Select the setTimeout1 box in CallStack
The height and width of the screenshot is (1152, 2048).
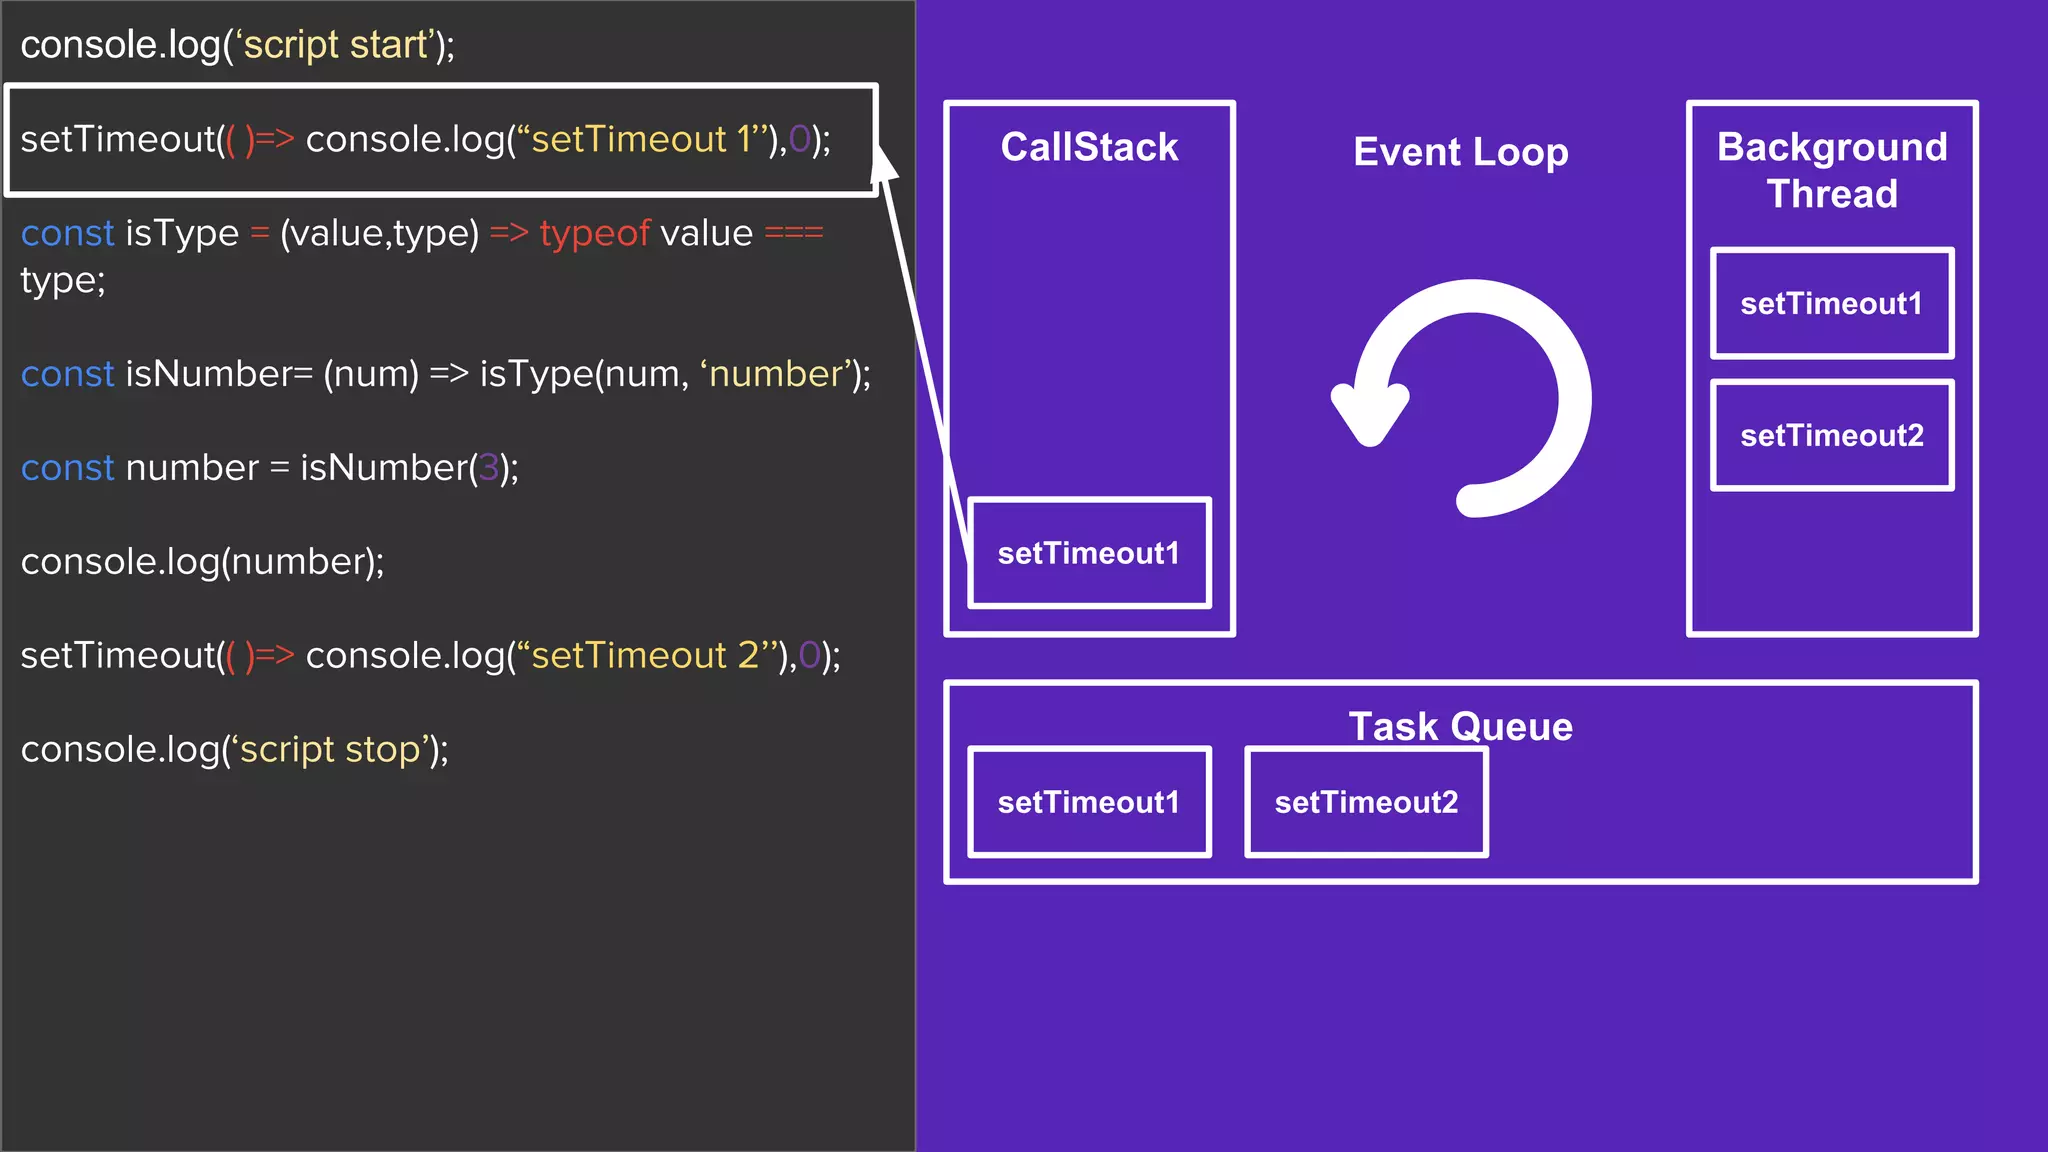click(1089, 553)
